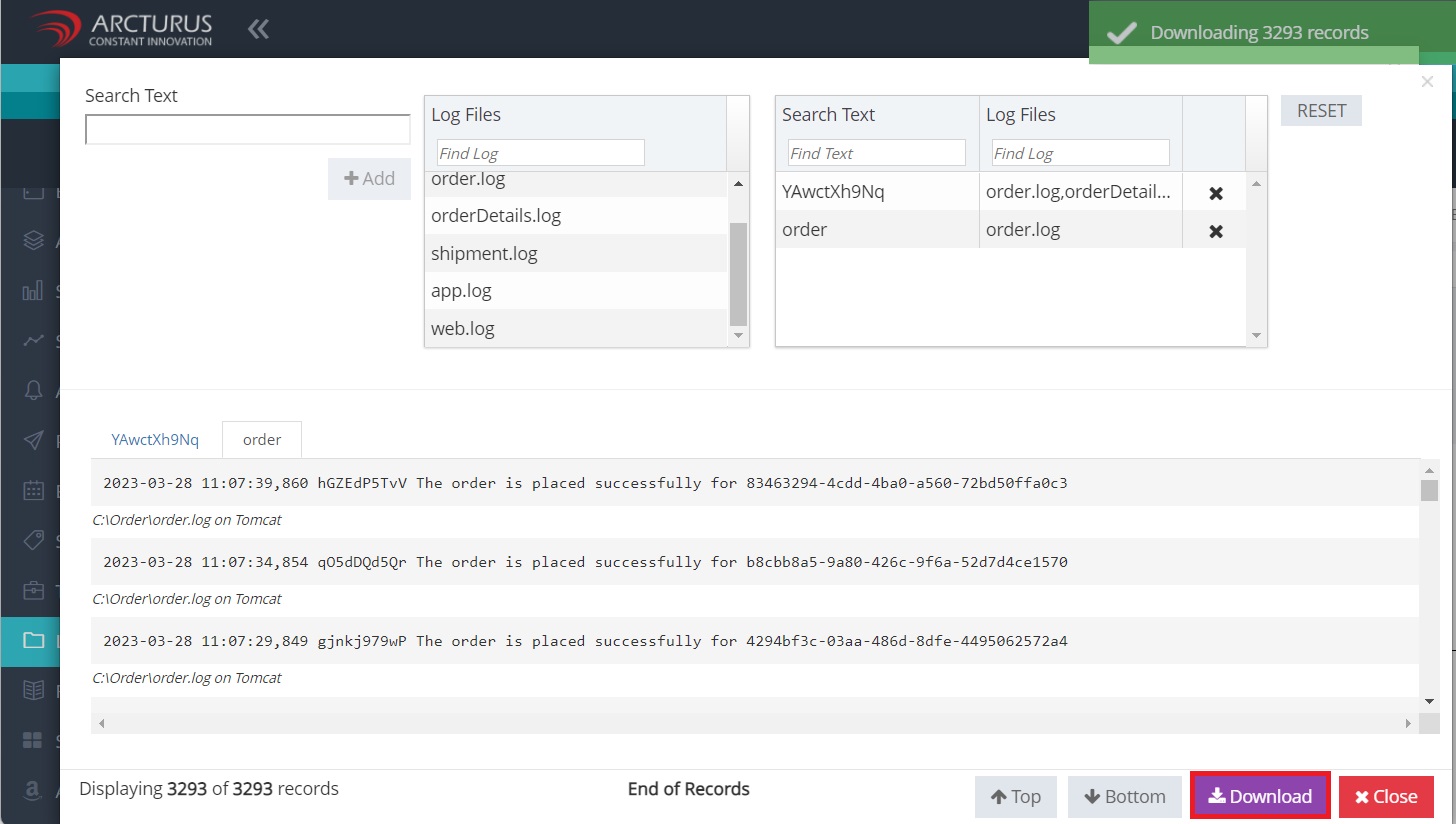Click the Top button
Image resolution: width=1456 pixels, height=824 pixels.
(1016, 797)
